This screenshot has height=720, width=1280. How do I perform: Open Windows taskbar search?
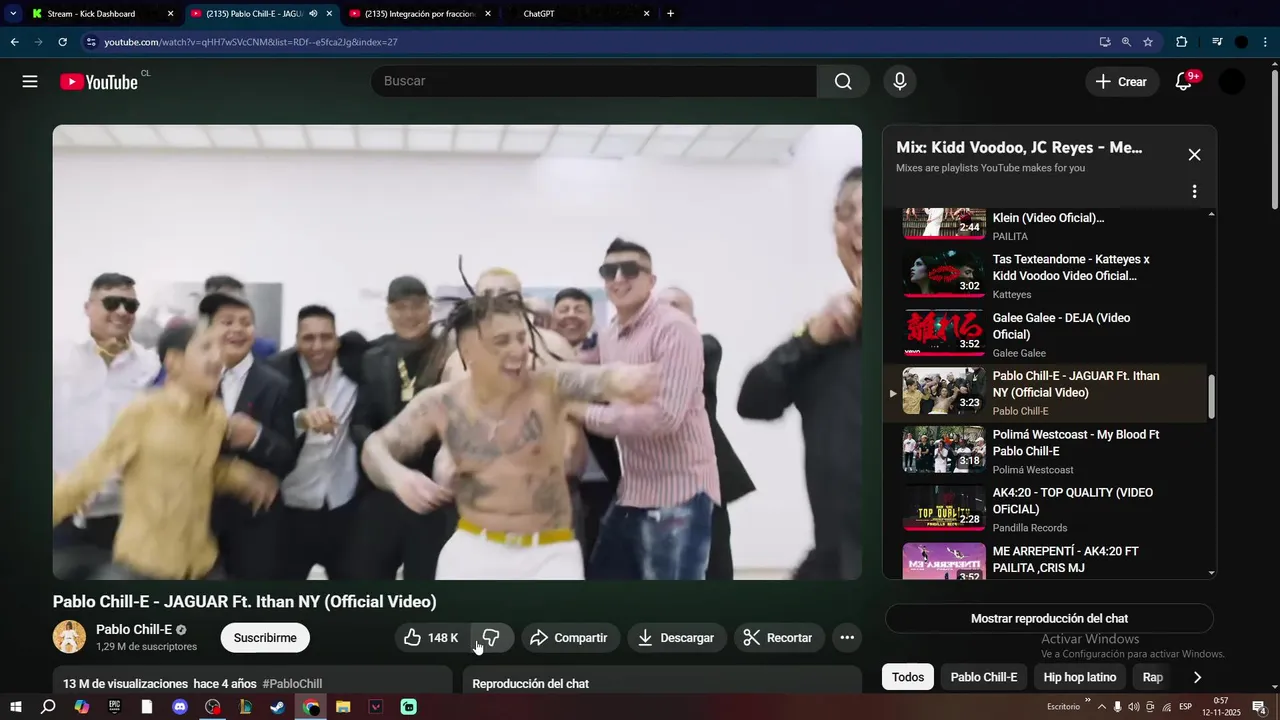(x=48, y=707)
